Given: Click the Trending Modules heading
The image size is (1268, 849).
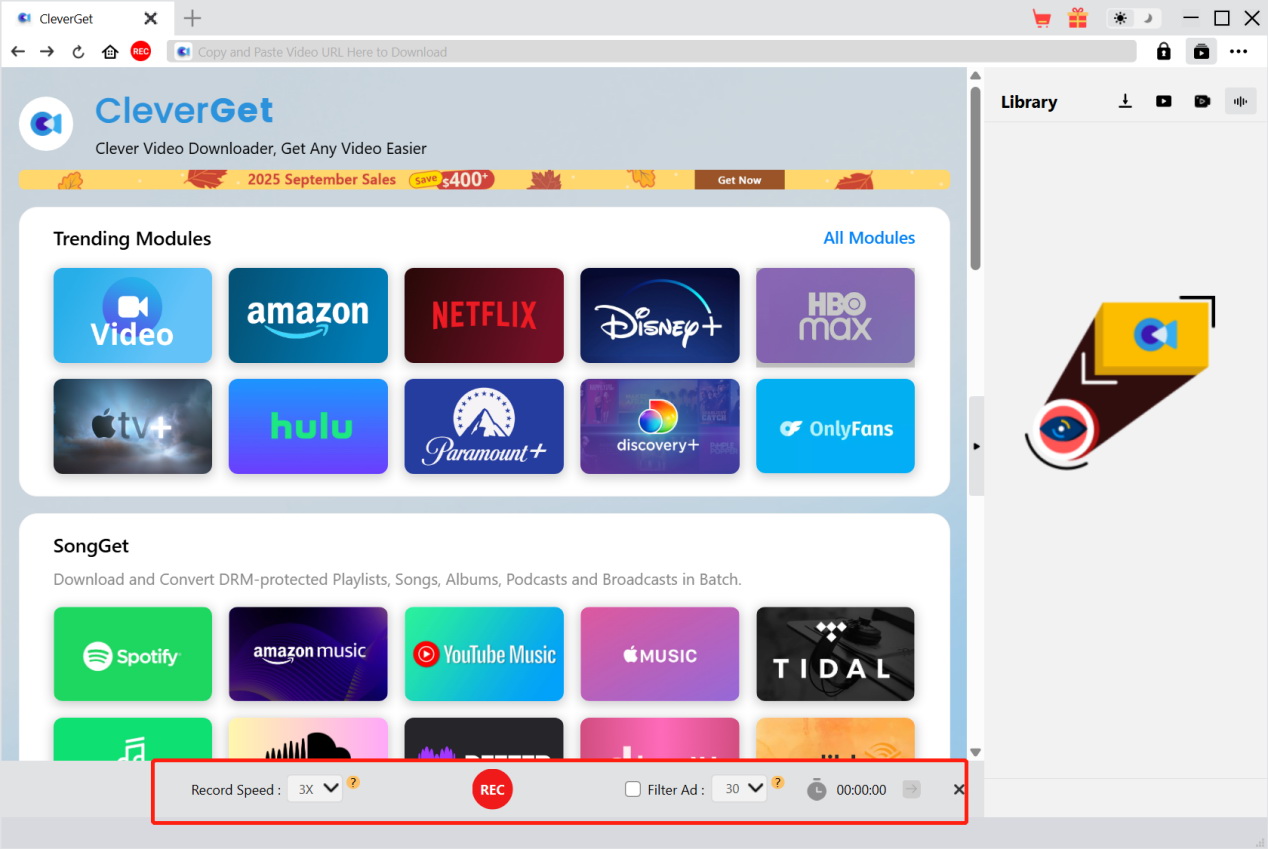Looking at the screenshot, I should (x=132, y=238).
